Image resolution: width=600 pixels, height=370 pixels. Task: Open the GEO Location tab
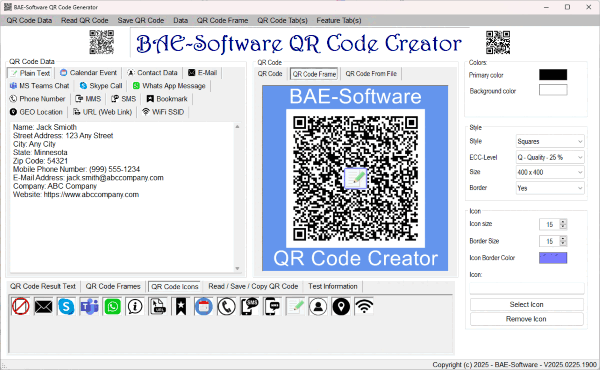[x=36, y=112]
